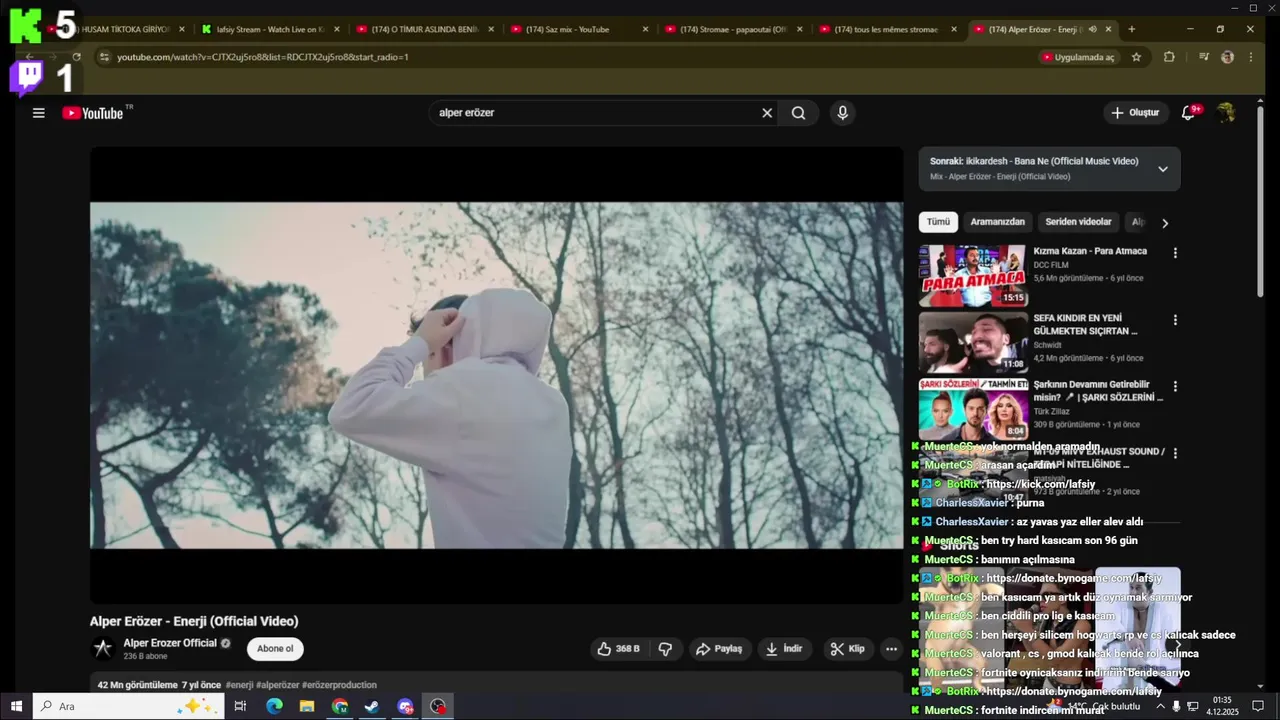Open browser extensions puzzle icon
This screenshot has width=1280, height=720.
pyautogui.click(x=1169, y=58)
